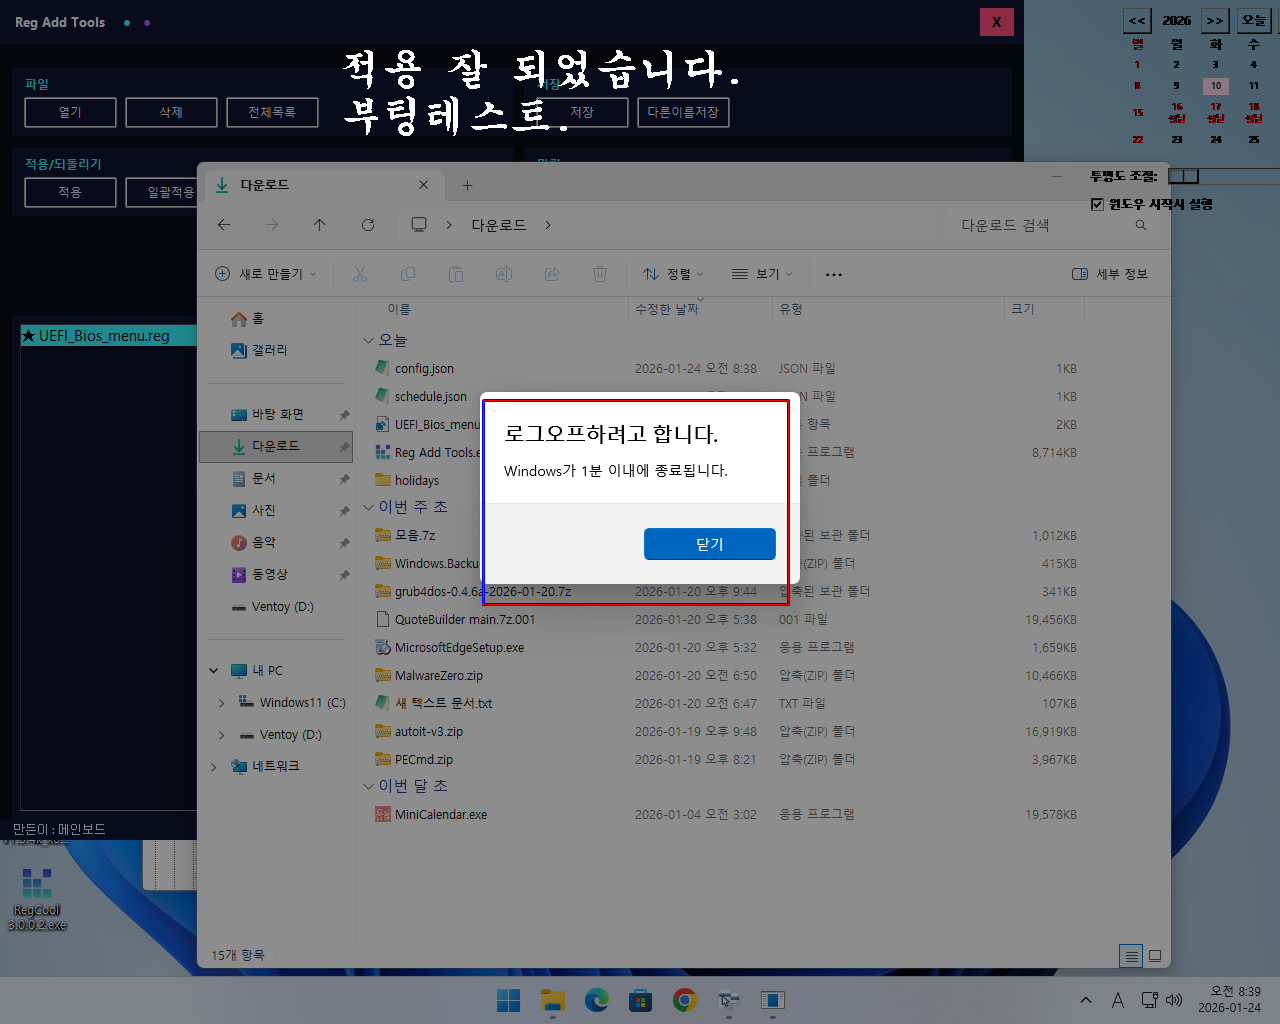The height and width of the screenshot is (1024, 1280).
Task: Click This PC monitor icon in address bar
Action: (x=419, y=225)
